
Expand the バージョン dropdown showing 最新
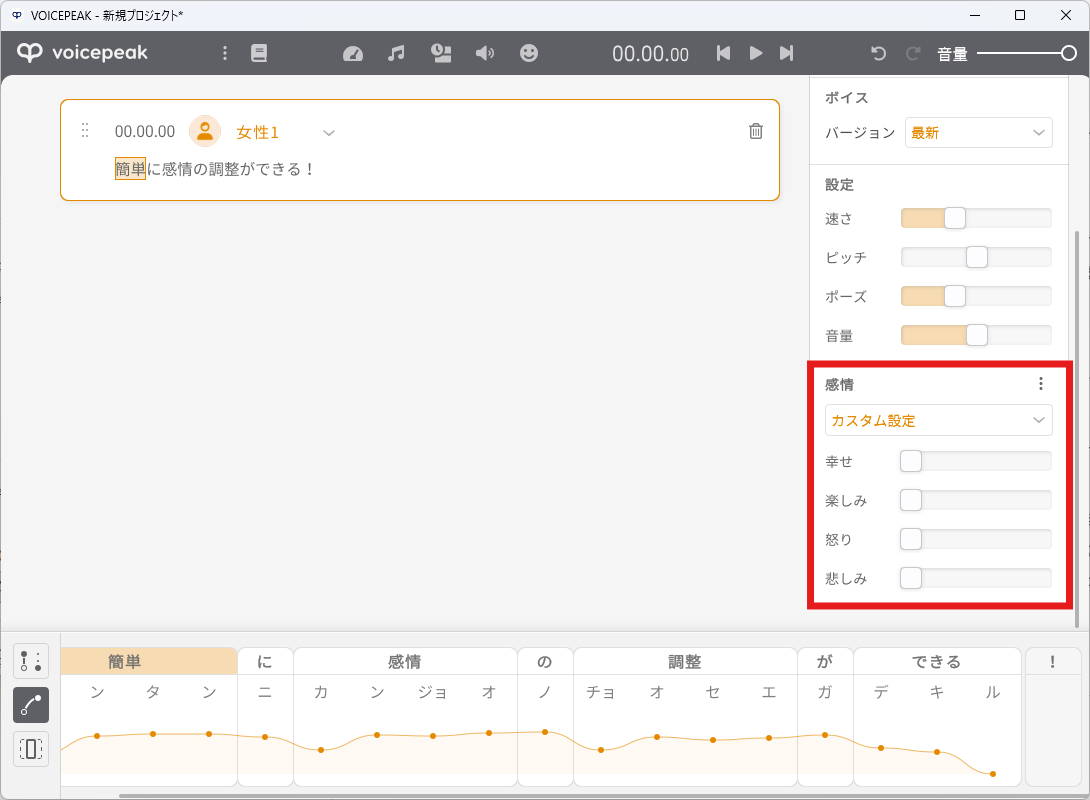pos(978,132)
